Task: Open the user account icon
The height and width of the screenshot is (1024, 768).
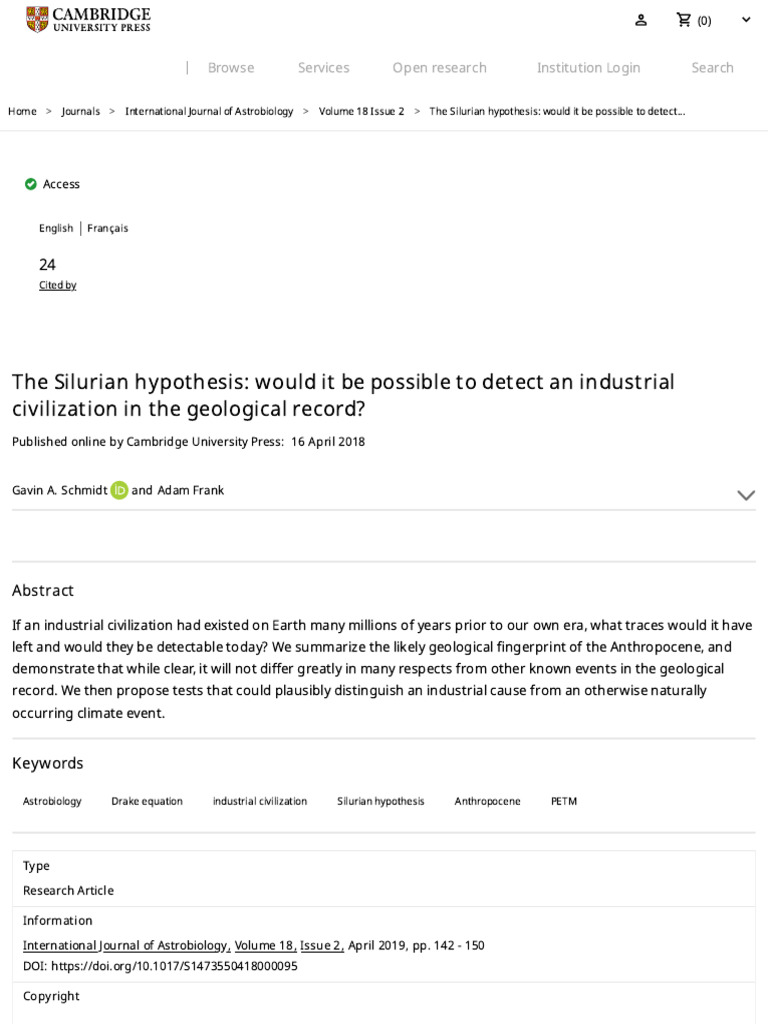Action: pos(641,20)
